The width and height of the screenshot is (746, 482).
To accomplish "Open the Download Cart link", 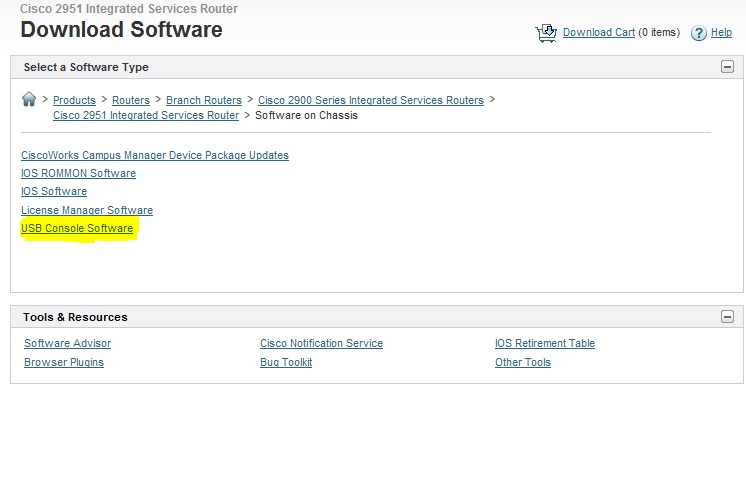I will (x=599, y=32).
